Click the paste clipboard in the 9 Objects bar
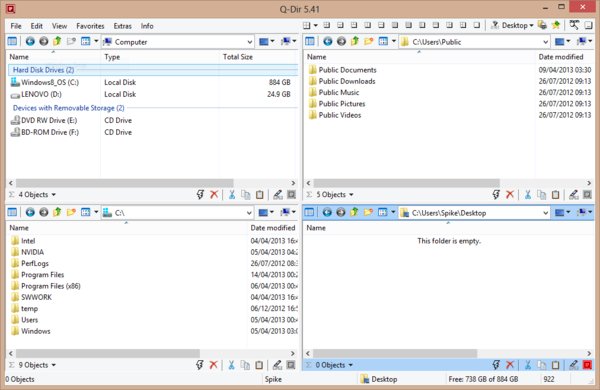600x390 pixels. coord(259,365)
